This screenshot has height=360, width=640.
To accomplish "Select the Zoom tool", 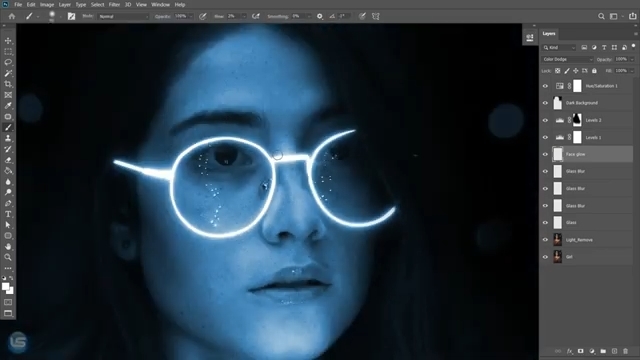I will click(x=8, y=257).
